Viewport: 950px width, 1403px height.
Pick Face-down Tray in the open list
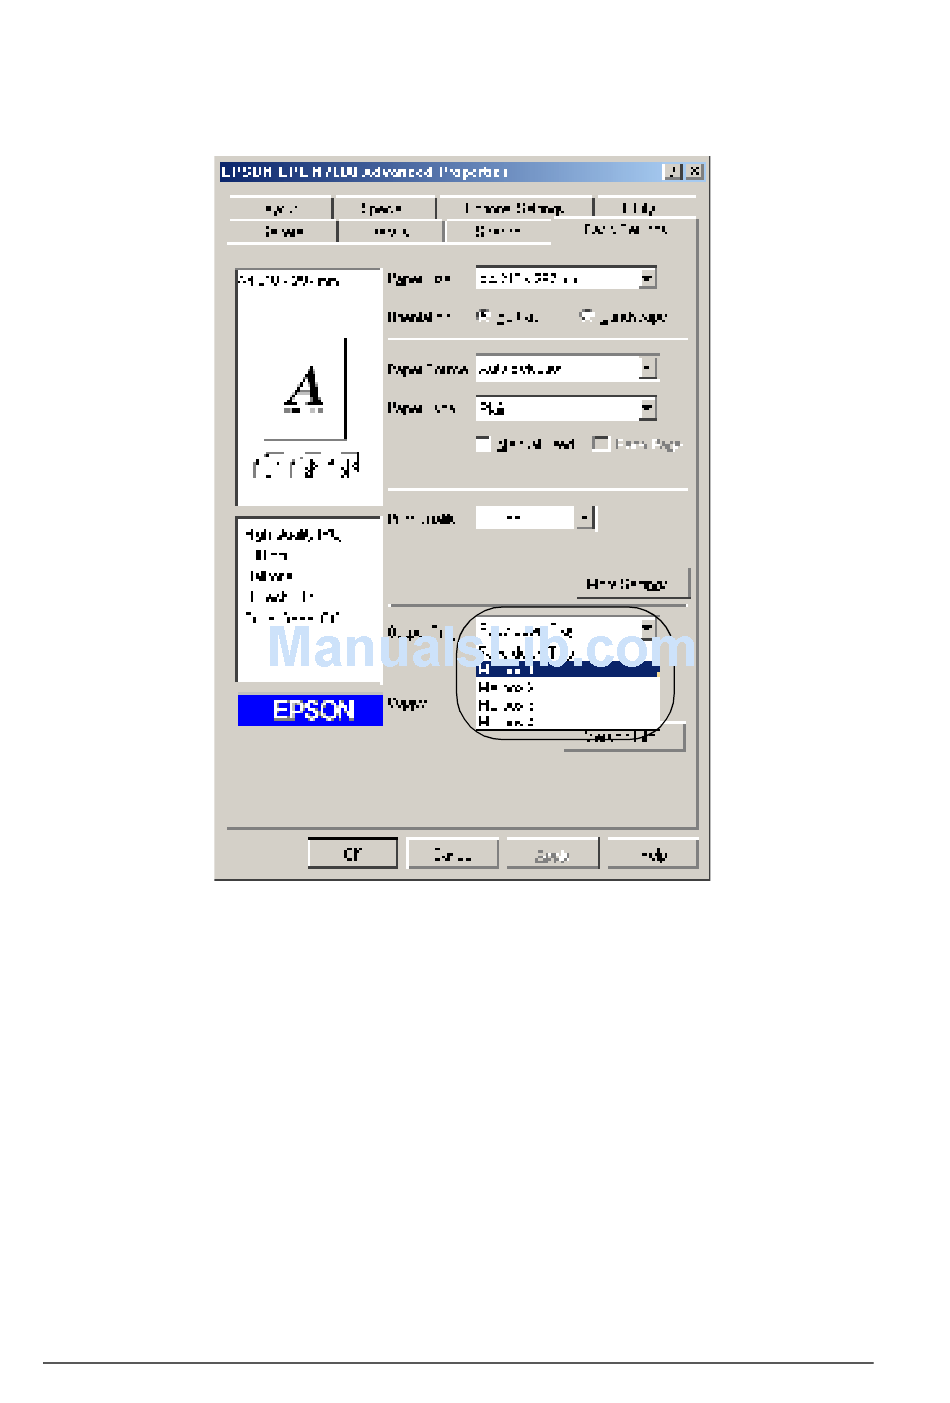(566, 652)
